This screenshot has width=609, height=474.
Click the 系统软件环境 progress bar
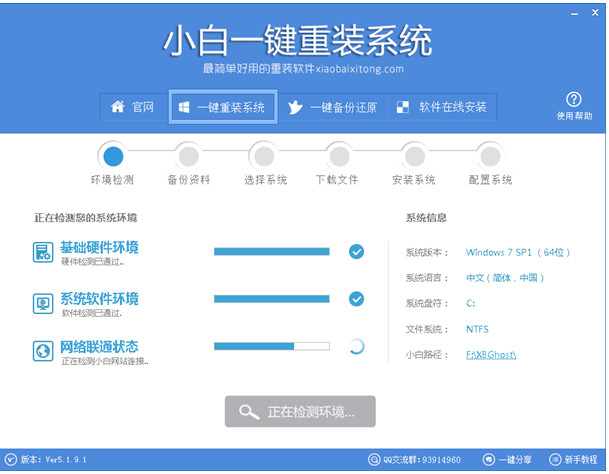coord(271,299)
